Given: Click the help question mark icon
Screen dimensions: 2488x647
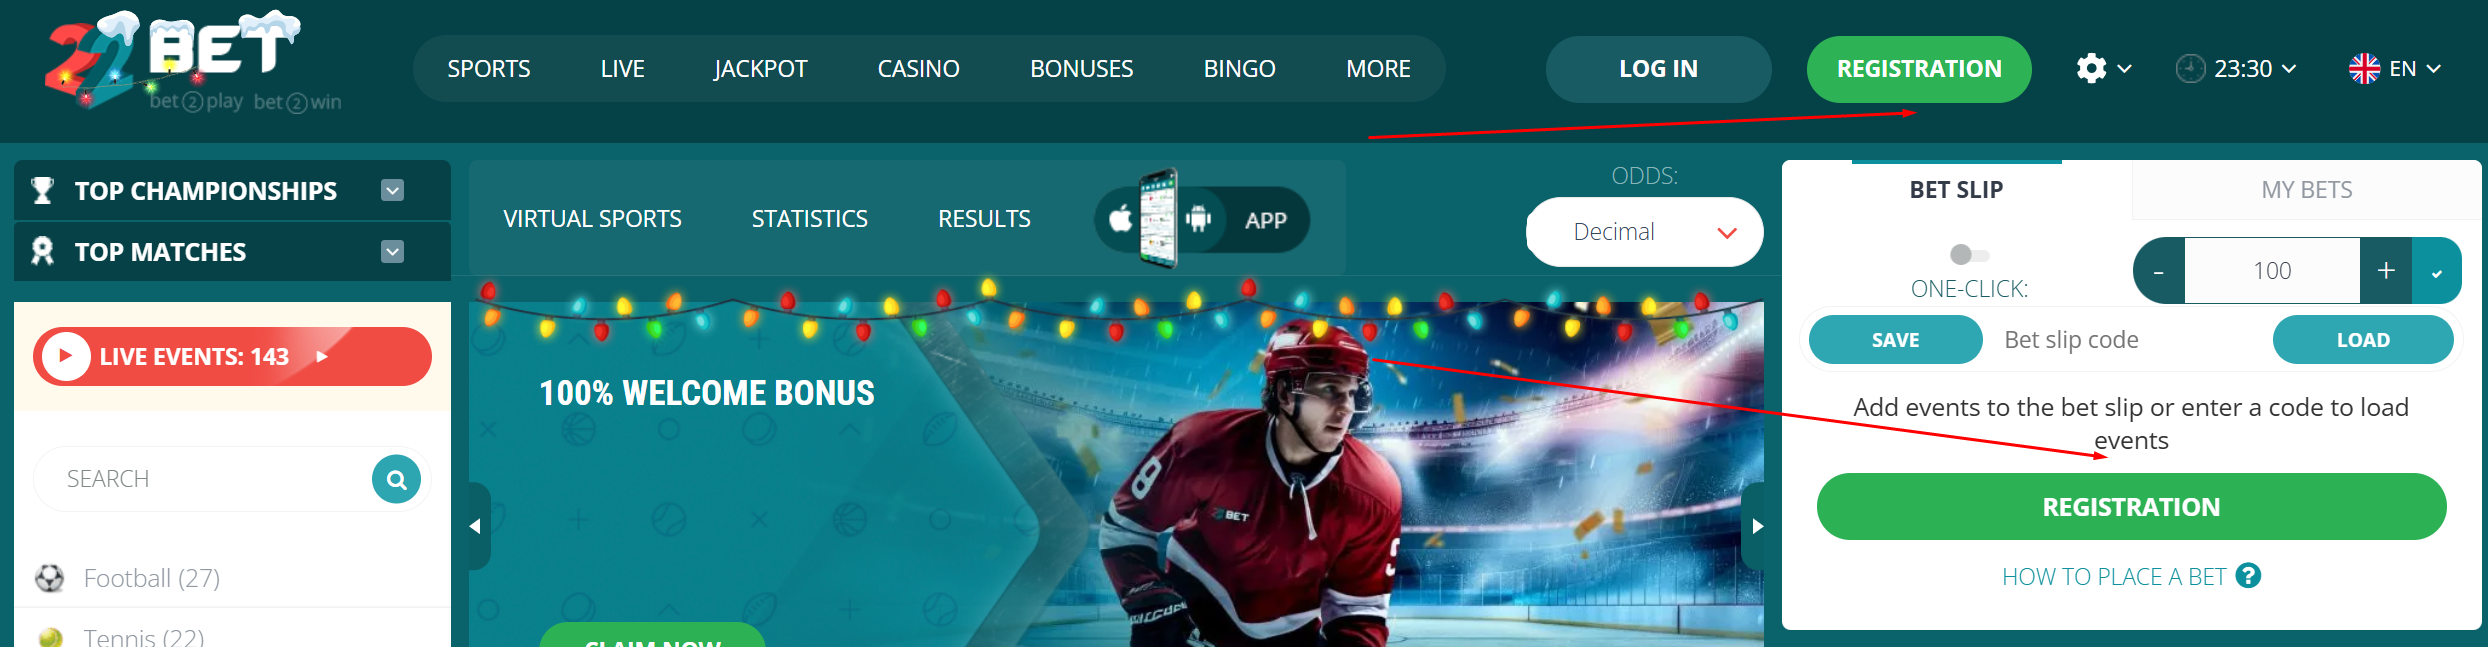Looking at the screenshot, I should tap(2248, 576).
